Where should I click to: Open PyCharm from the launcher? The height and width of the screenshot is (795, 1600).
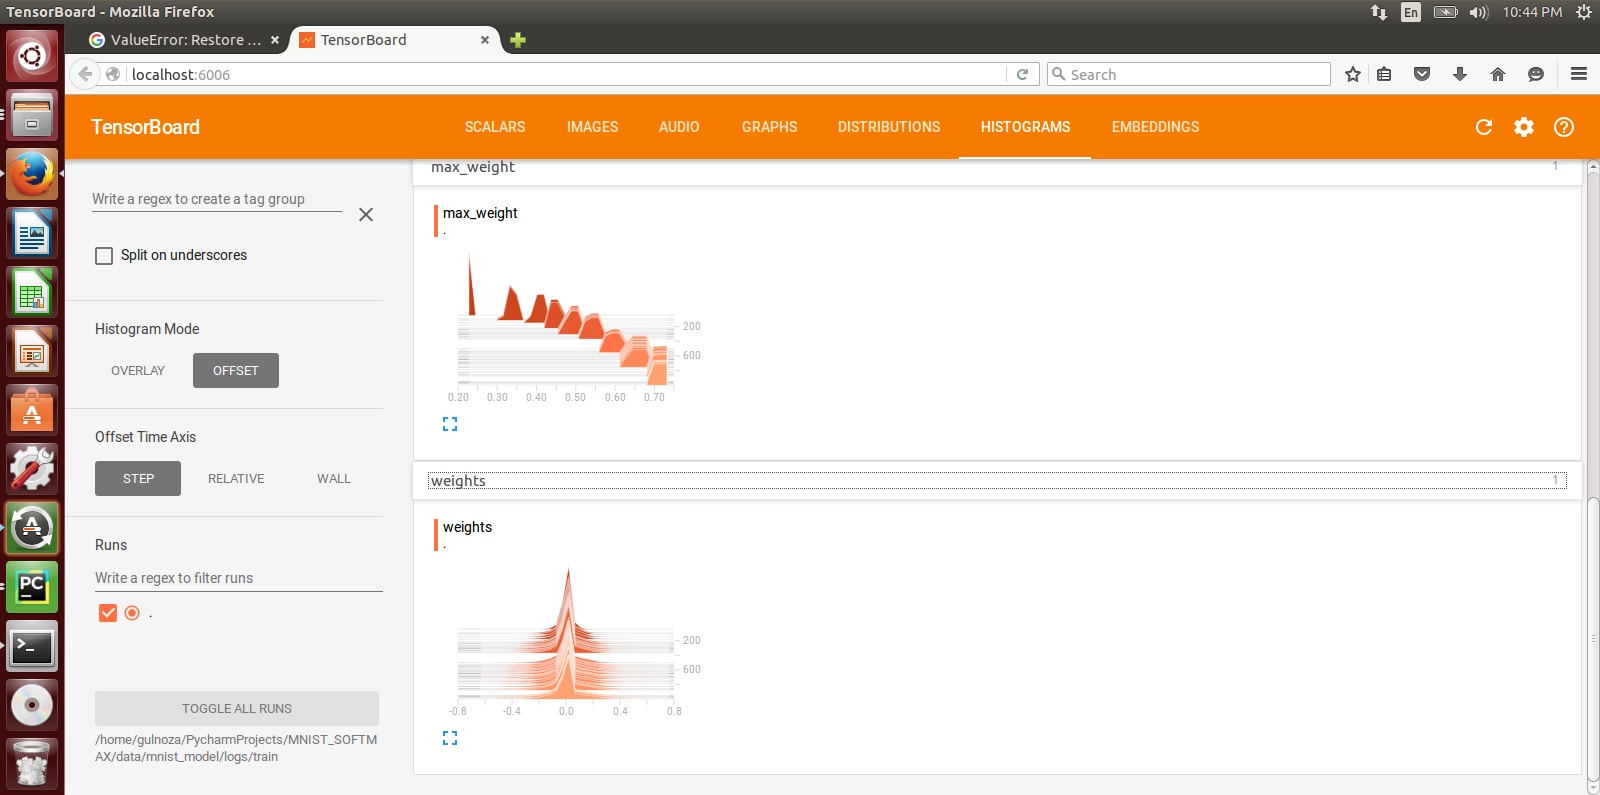point(32,587)
